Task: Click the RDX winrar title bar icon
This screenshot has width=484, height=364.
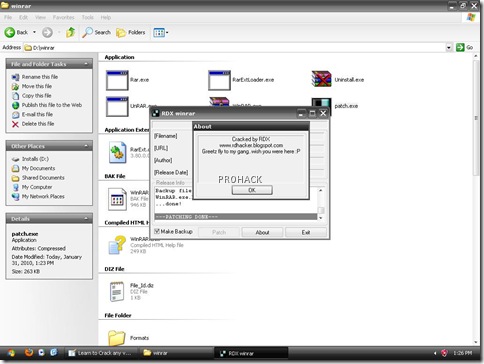Action: tap(156, 114)
